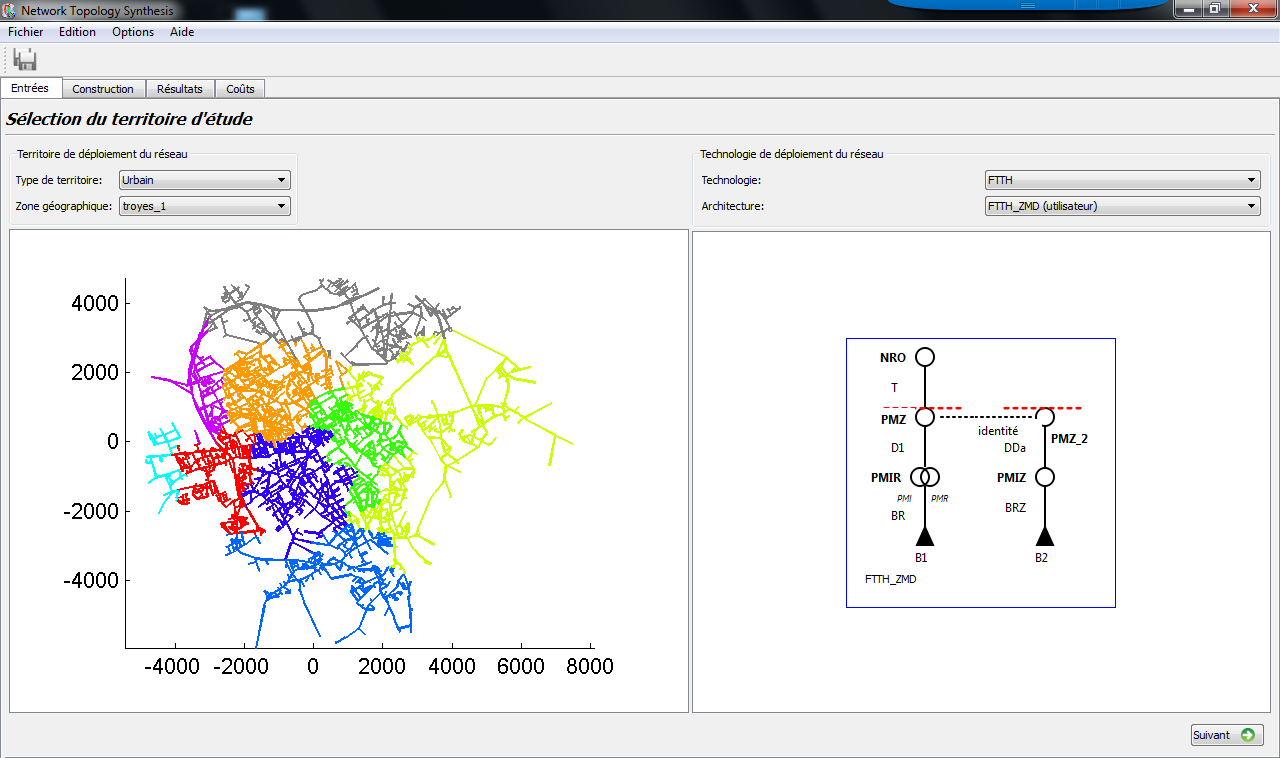Expand the Zone géographique dropdown
Screen dimensions: 1280x758
coord(204,206)
